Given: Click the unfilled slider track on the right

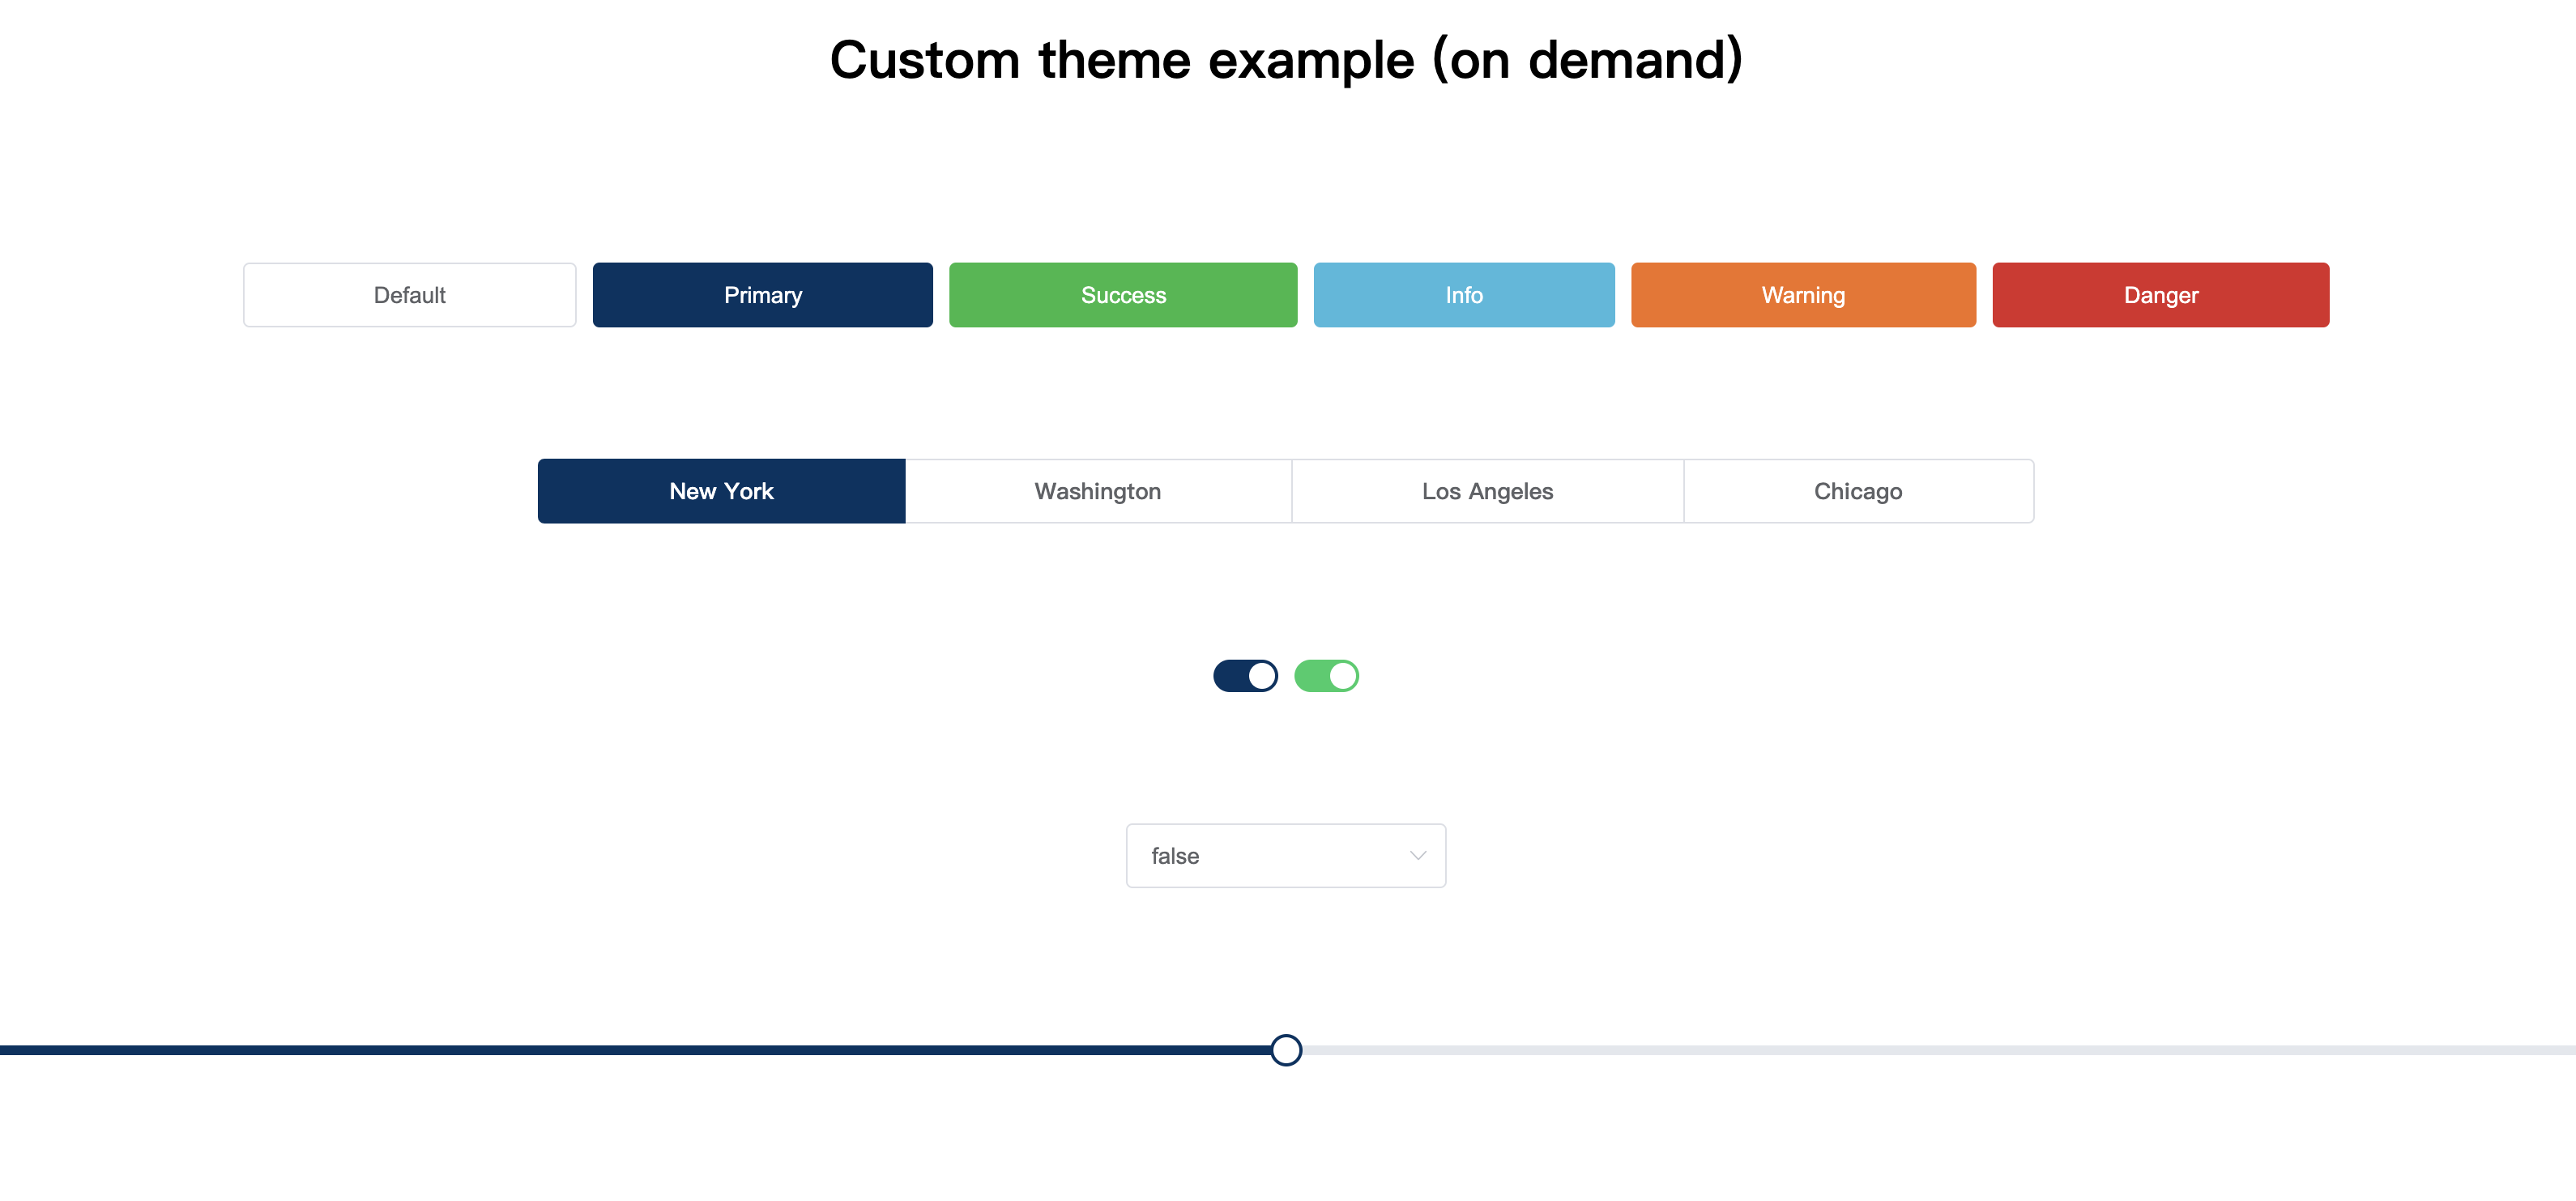Looking at the screenshot, I should point(1900,1049).
